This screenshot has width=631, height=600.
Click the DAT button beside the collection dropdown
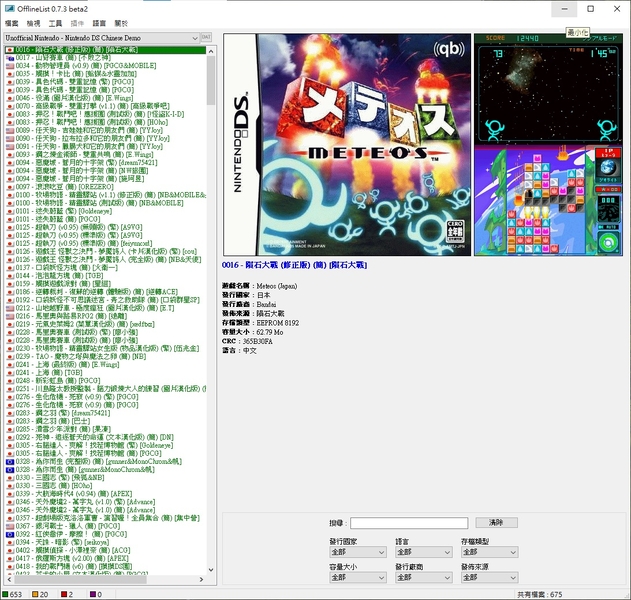[206, 37]
